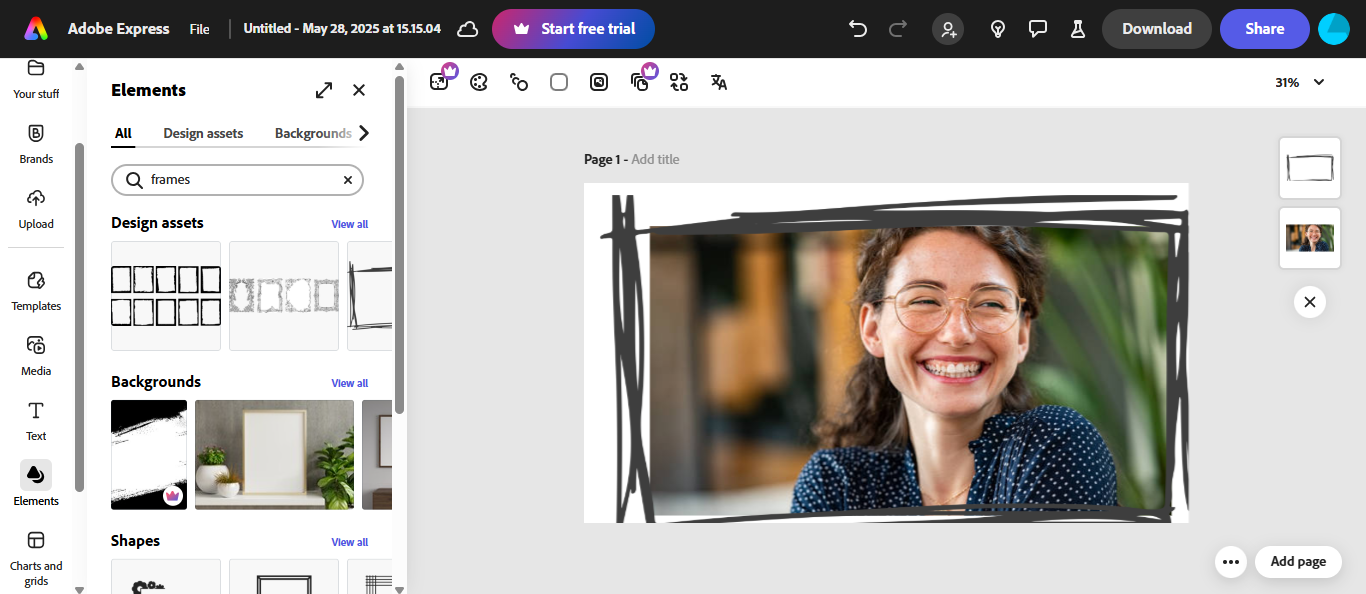Select the Resize tool in the canvas toolbar

pyautogui.click(x=440, y=81)
